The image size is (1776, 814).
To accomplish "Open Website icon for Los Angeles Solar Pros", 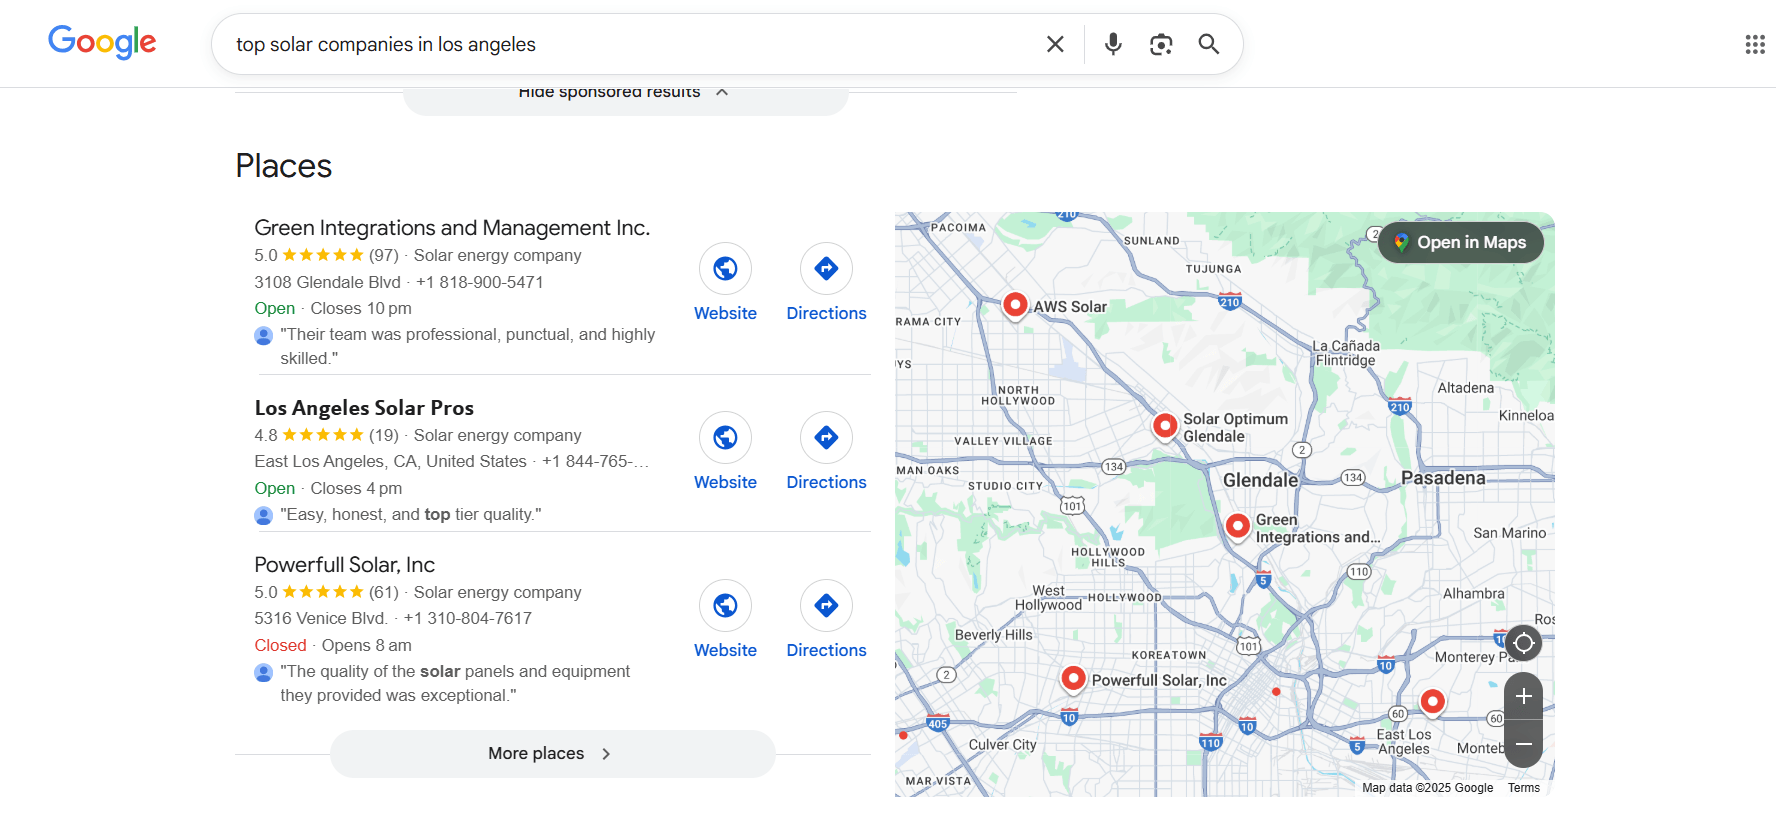I will 726,437.
